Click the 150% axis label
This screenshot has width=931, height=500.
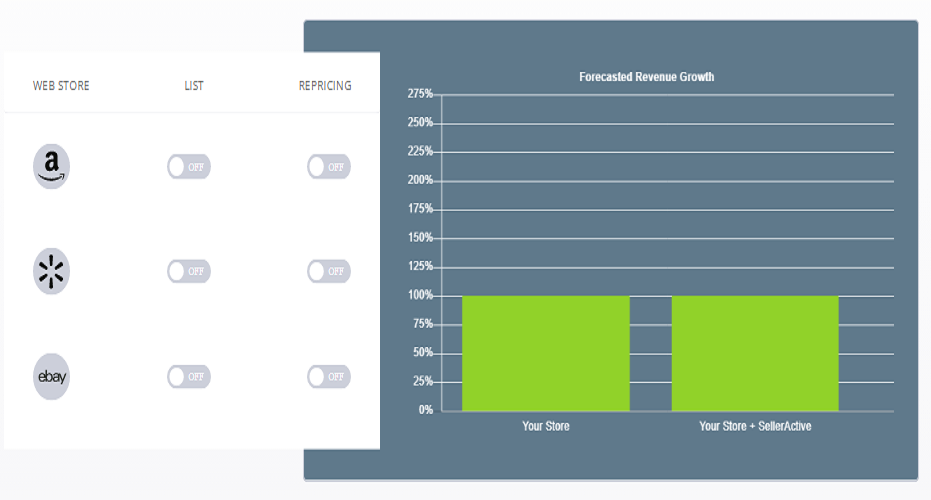coord(420,237)
